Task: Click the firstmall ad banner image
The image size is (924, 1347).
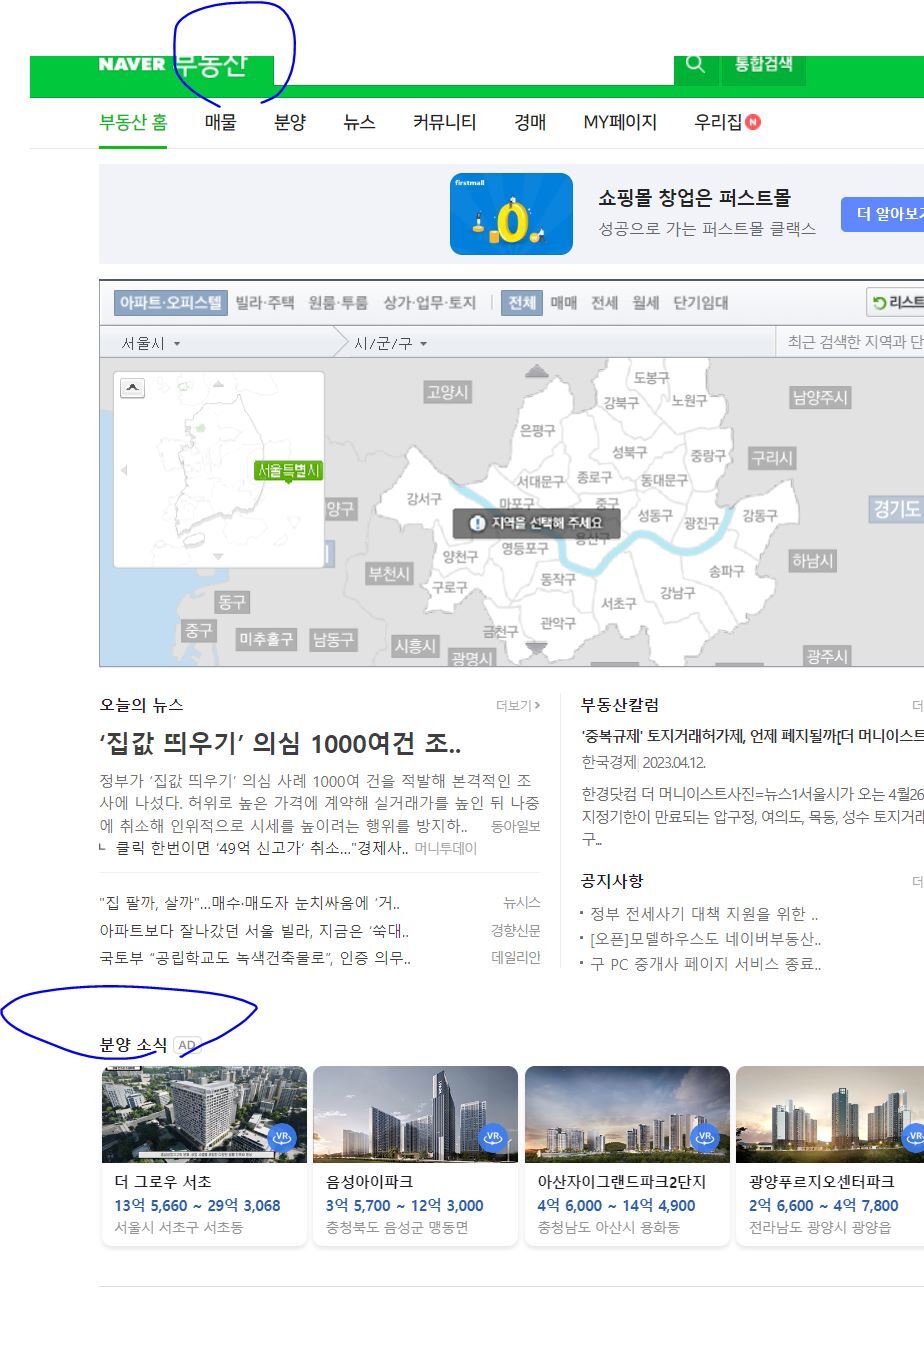Action: [511, 214]
